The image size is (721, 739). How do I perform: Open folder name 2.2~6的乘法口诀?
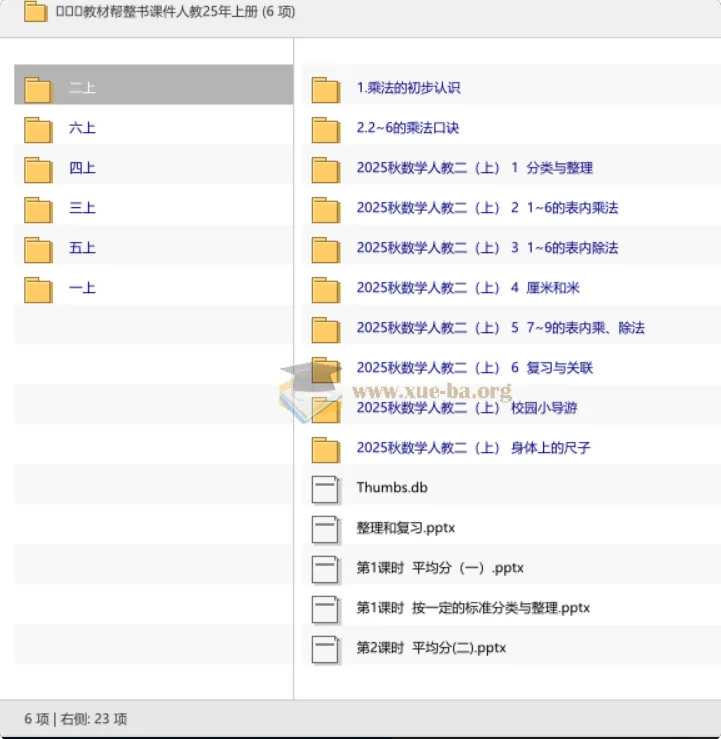click(408, 128)
